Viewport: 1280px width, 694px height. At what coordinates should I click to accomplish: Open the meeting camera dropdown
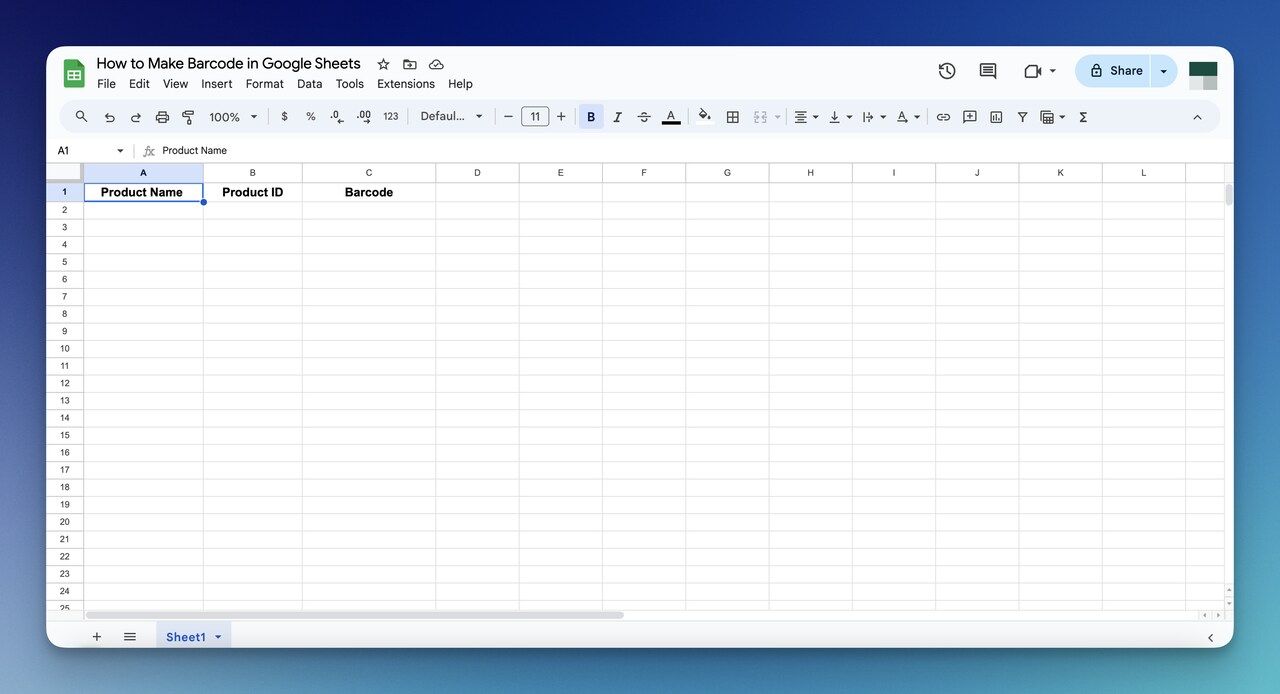(1053, 71)
